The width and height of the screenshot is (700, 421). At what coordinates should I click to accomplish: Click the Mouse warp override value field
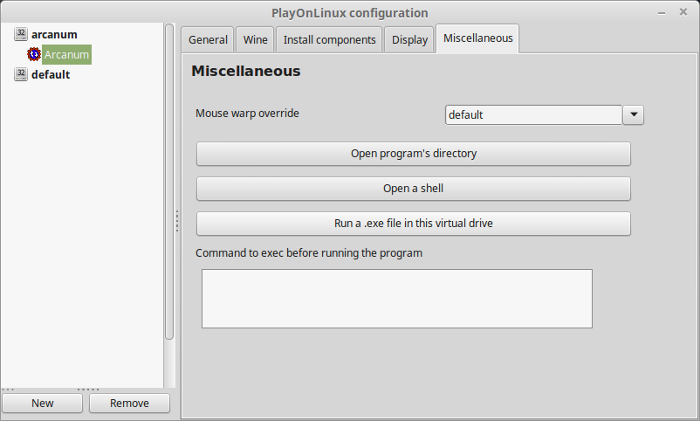coord(533,115)
